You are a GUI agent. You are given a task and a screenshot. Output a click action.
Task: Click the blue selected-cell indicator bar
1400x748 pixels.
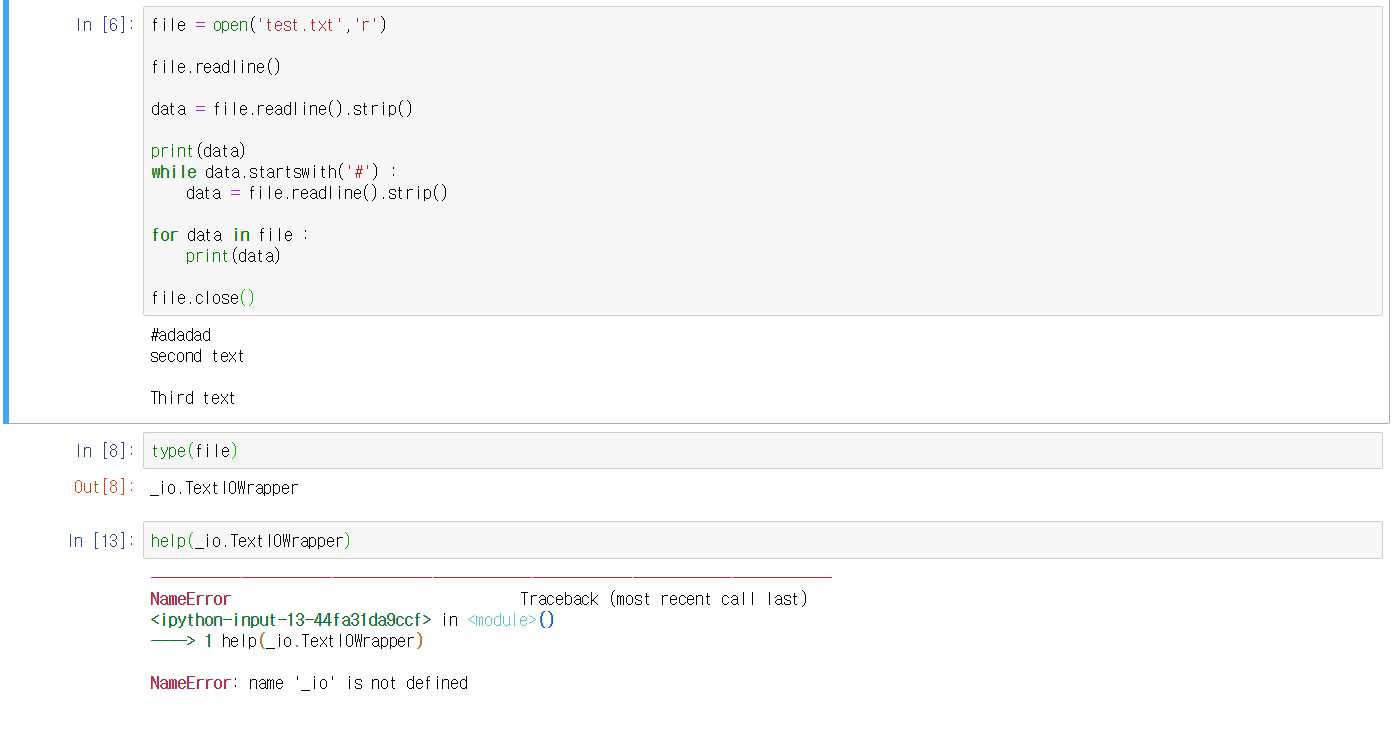point(5,212)
